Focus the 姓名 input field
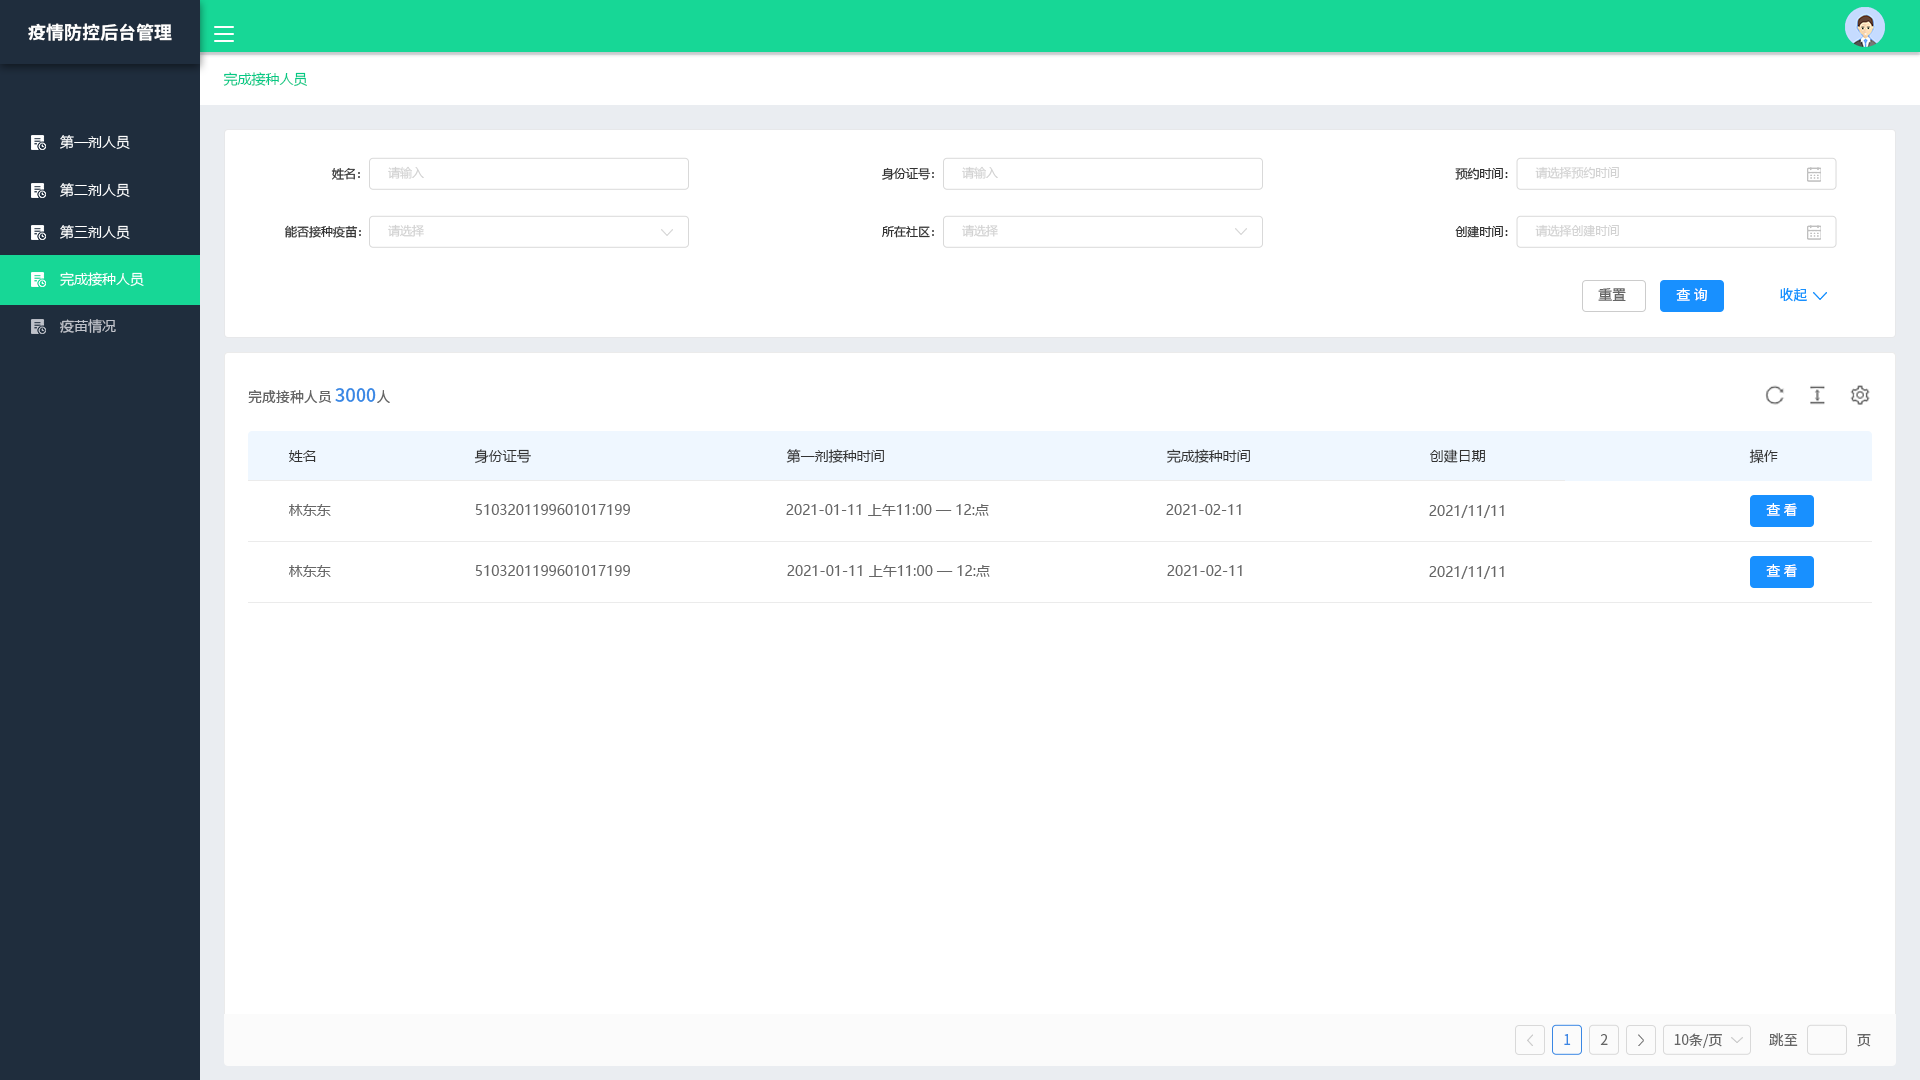Viewport: 1920px width, 1080px height. pos(528,174)
